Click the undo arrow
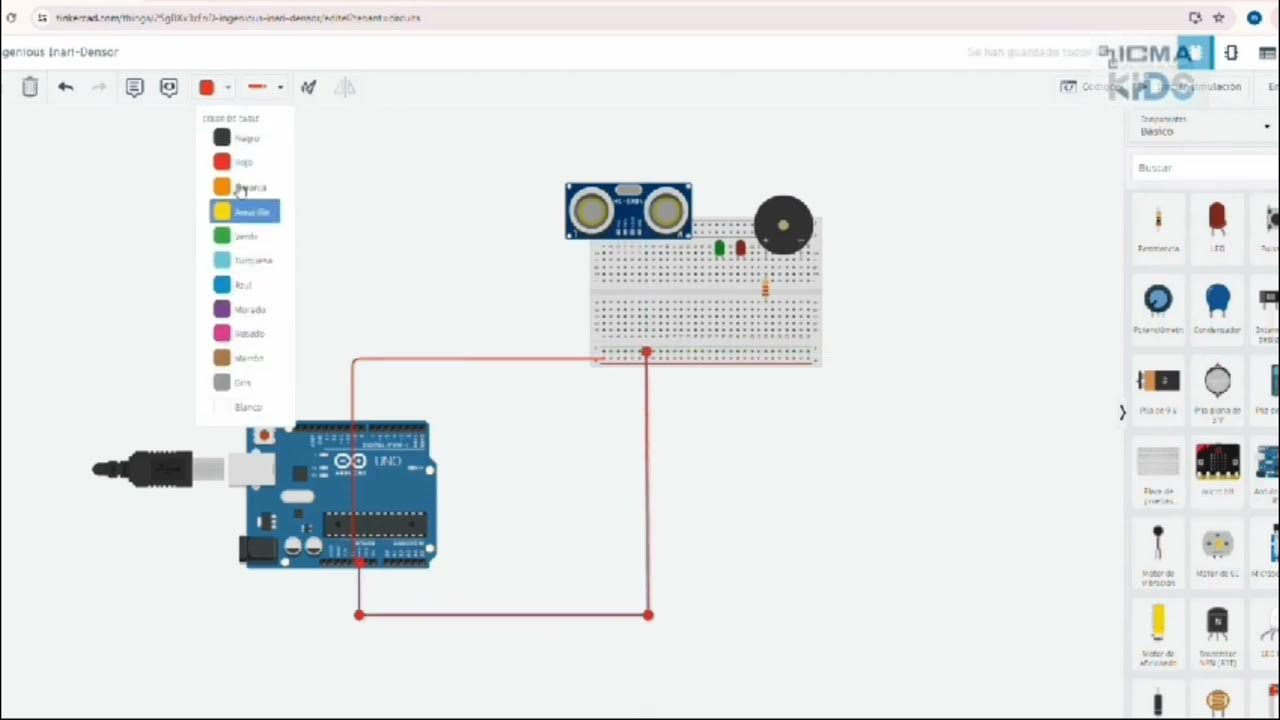This screenshot has height=720, width=1280. [66, 87]
